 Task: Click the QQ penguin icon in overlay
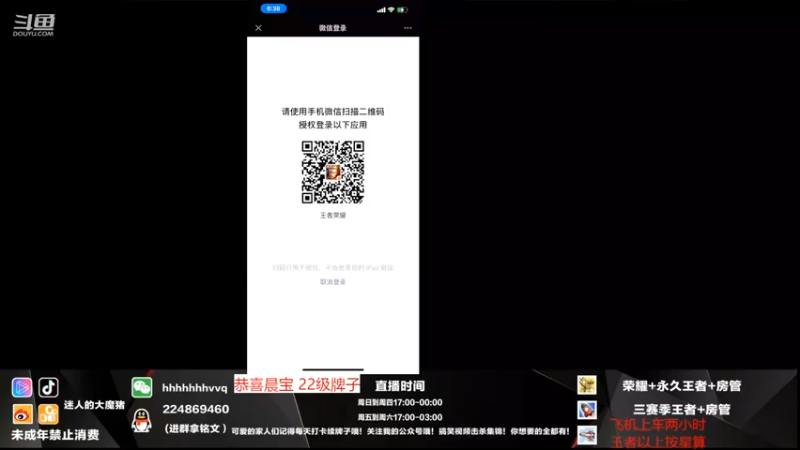tap(141, 420)
